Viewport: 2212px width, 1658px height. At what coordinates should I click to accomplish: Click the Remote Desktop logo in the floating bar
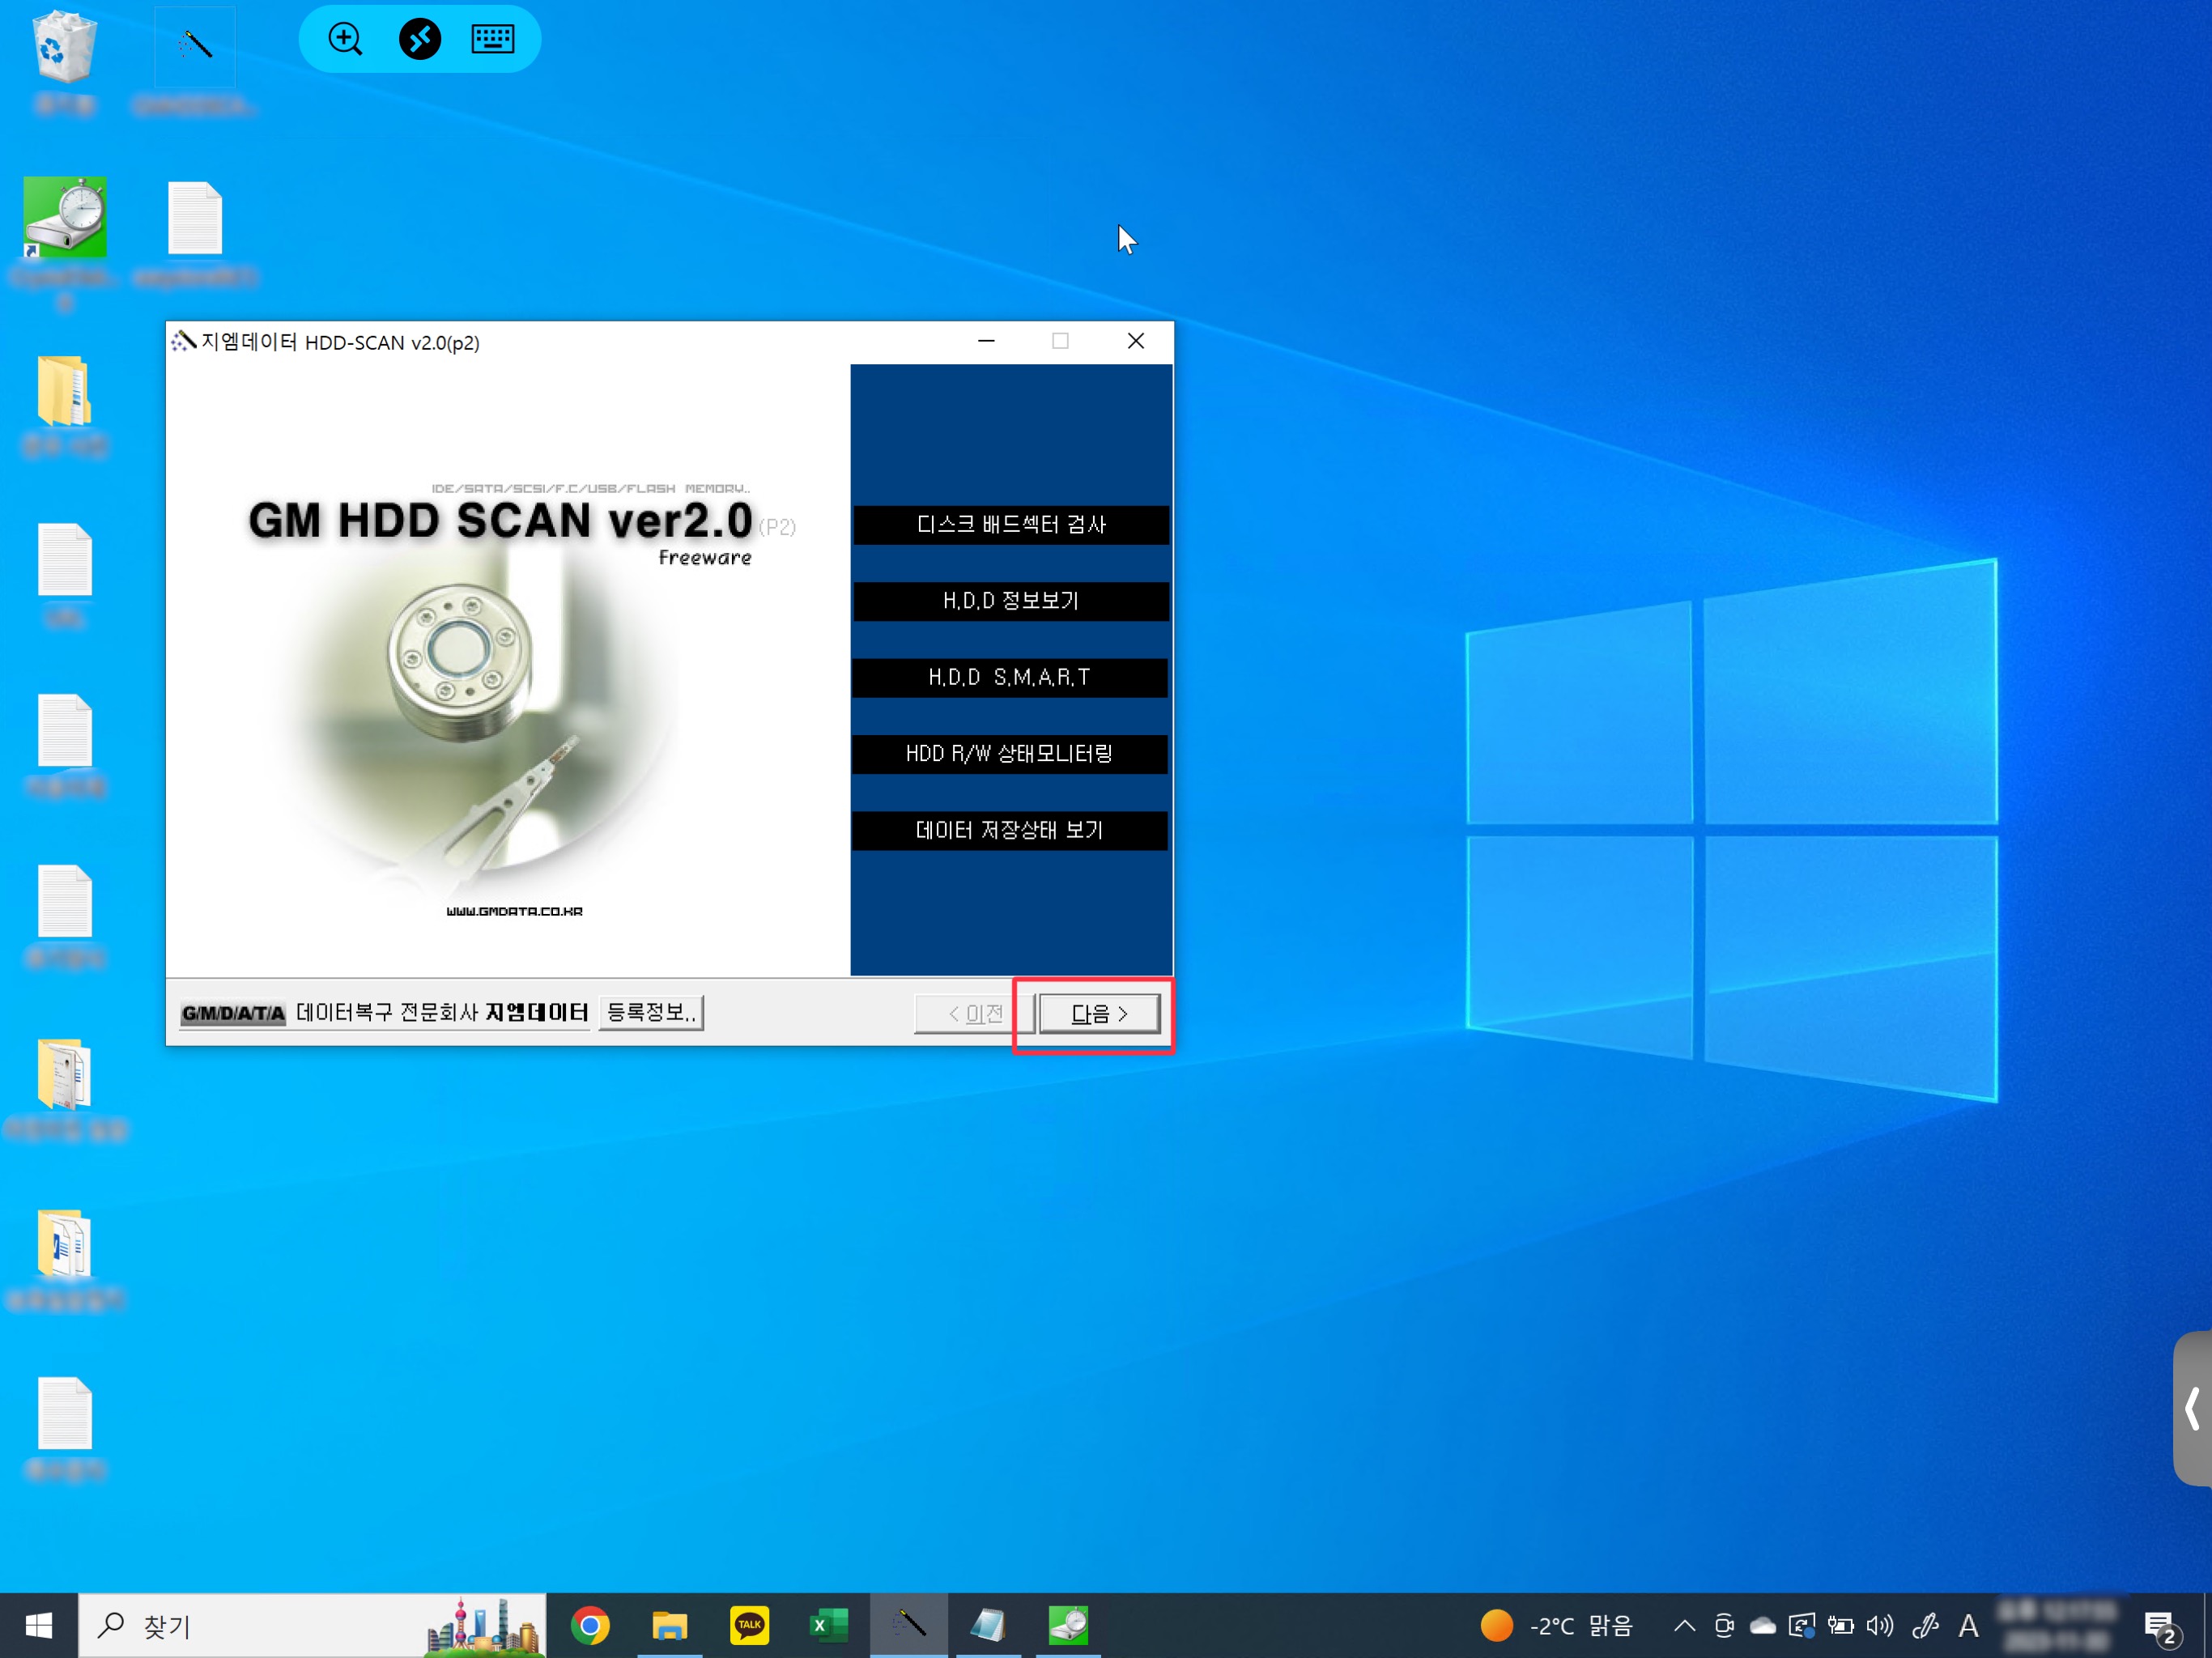point(419,39)
